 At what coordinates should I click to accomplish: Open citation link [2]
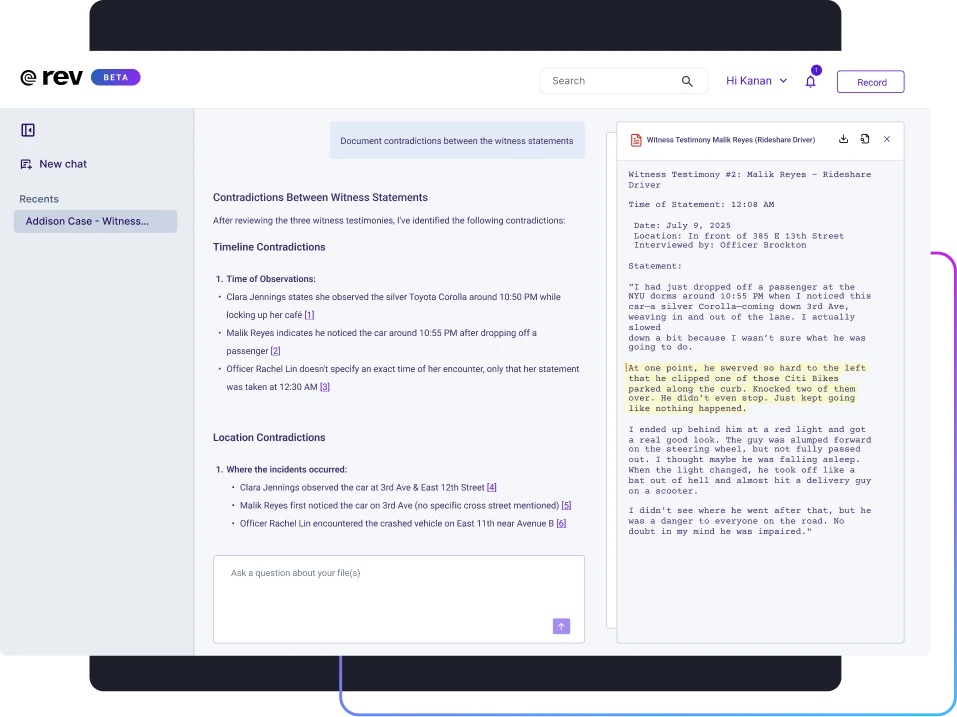[275, 351]
